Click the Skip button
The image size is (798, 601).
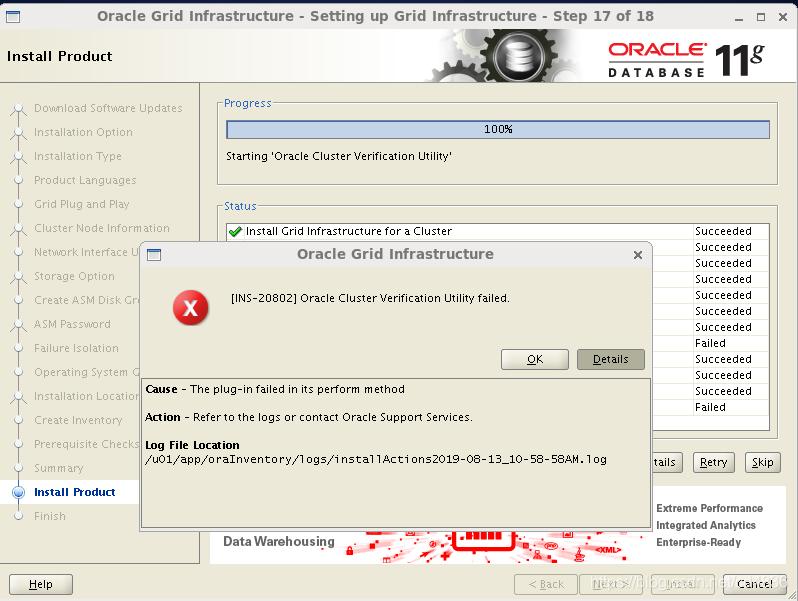click(x=762, y=462)
